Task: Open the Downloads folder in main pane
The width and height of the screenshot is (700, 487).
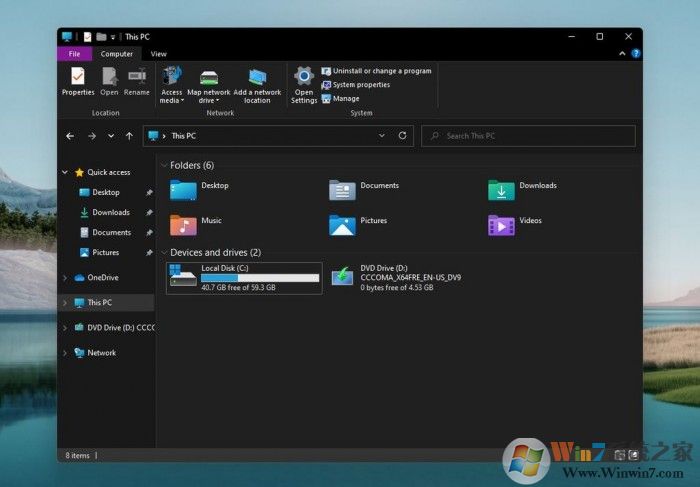Action: click(501, 190)
